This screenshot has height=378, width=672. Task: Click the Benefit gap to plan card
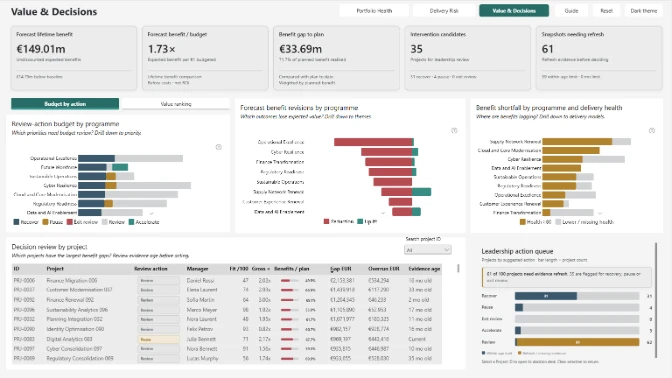336,58
